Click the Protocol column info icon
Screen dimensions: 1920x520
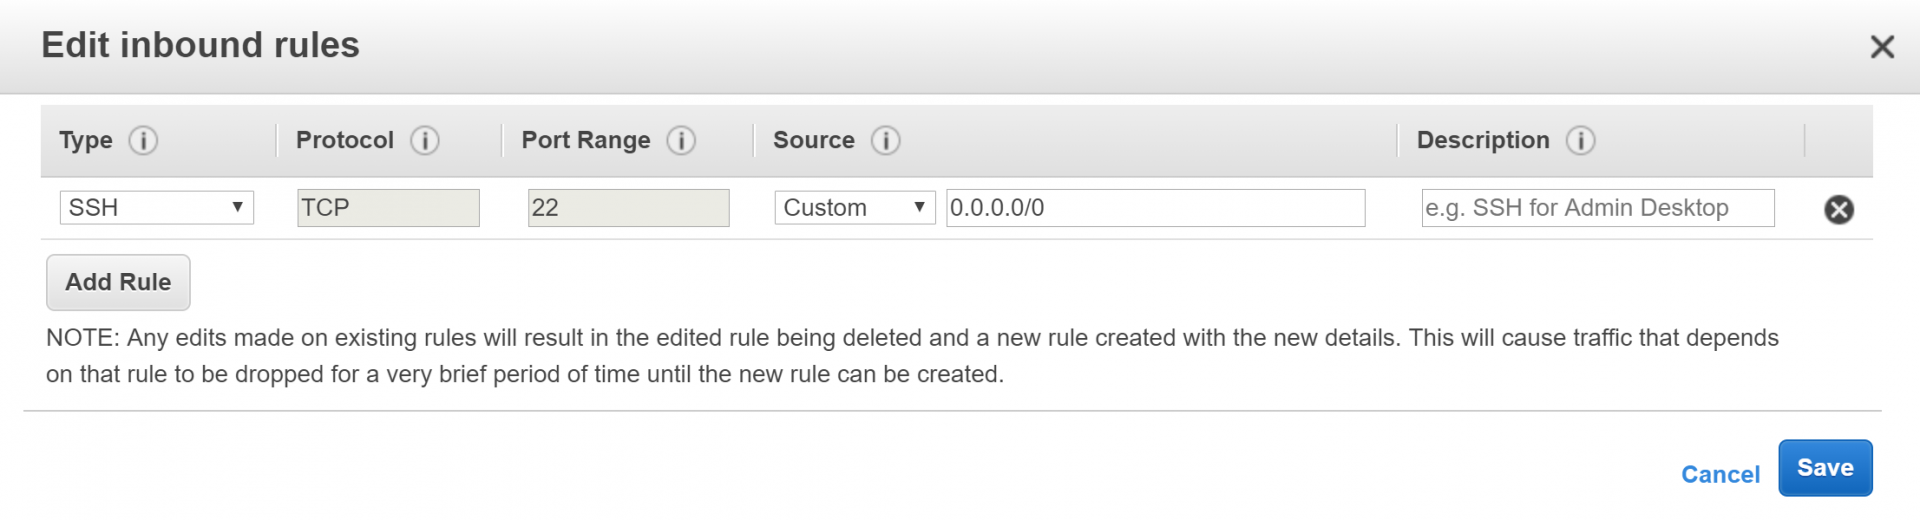(425, 141)
